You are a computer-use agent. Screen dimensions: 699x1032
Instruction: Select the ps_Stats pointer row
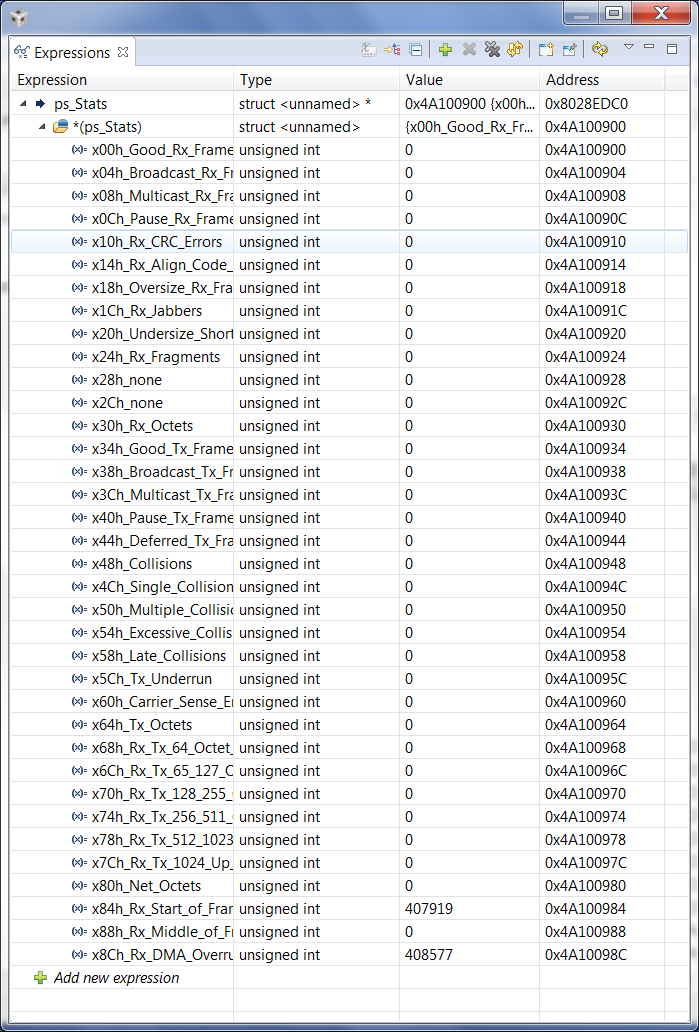349,103
